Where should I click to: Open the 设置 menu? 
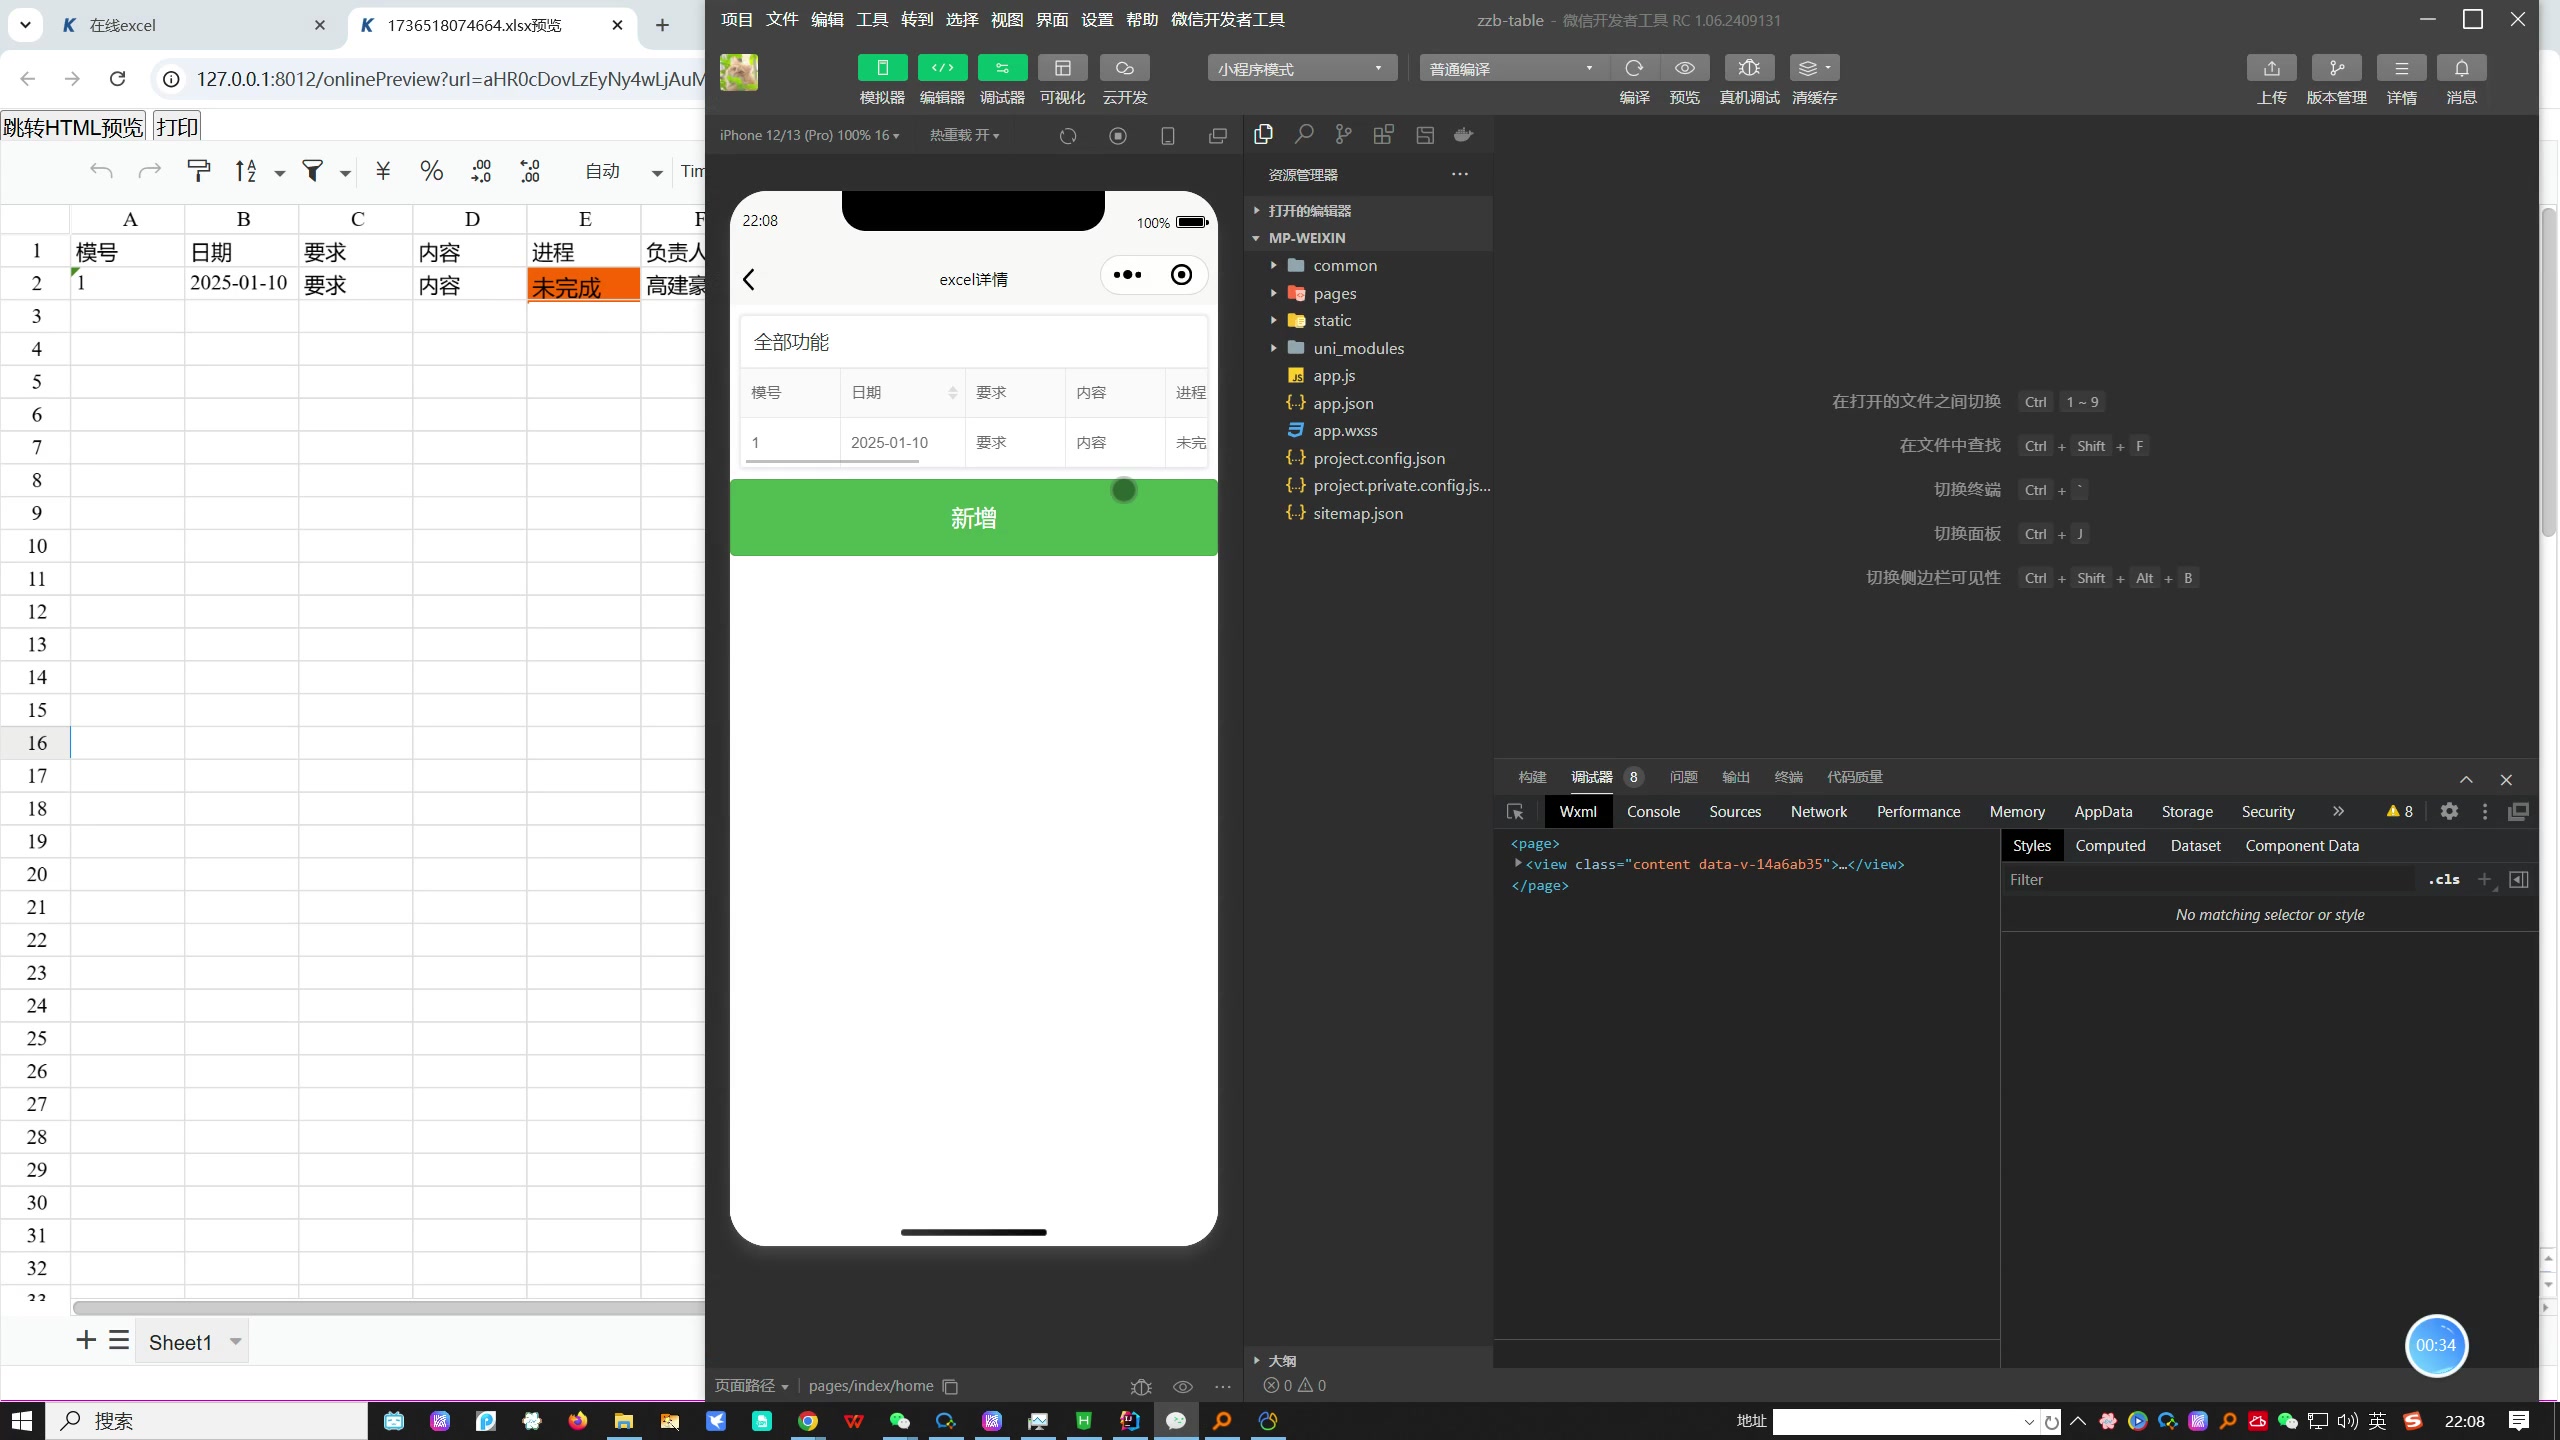pyautogui.click(x=1096, y=20)
